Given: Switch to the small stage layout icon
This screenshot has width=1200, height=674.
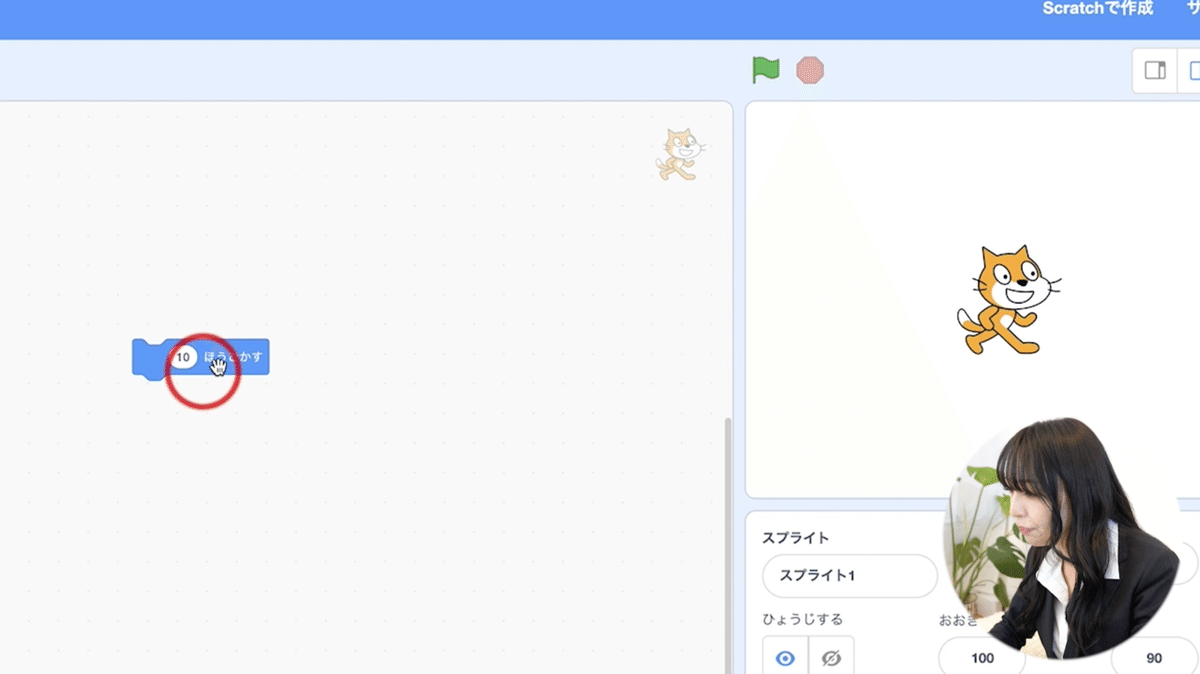Looking at the screenshot, I should tap(1155, 70).
